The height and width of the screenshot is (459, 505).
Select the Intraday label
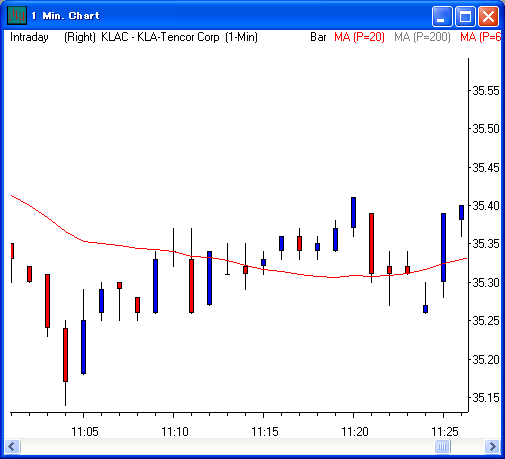29,37
